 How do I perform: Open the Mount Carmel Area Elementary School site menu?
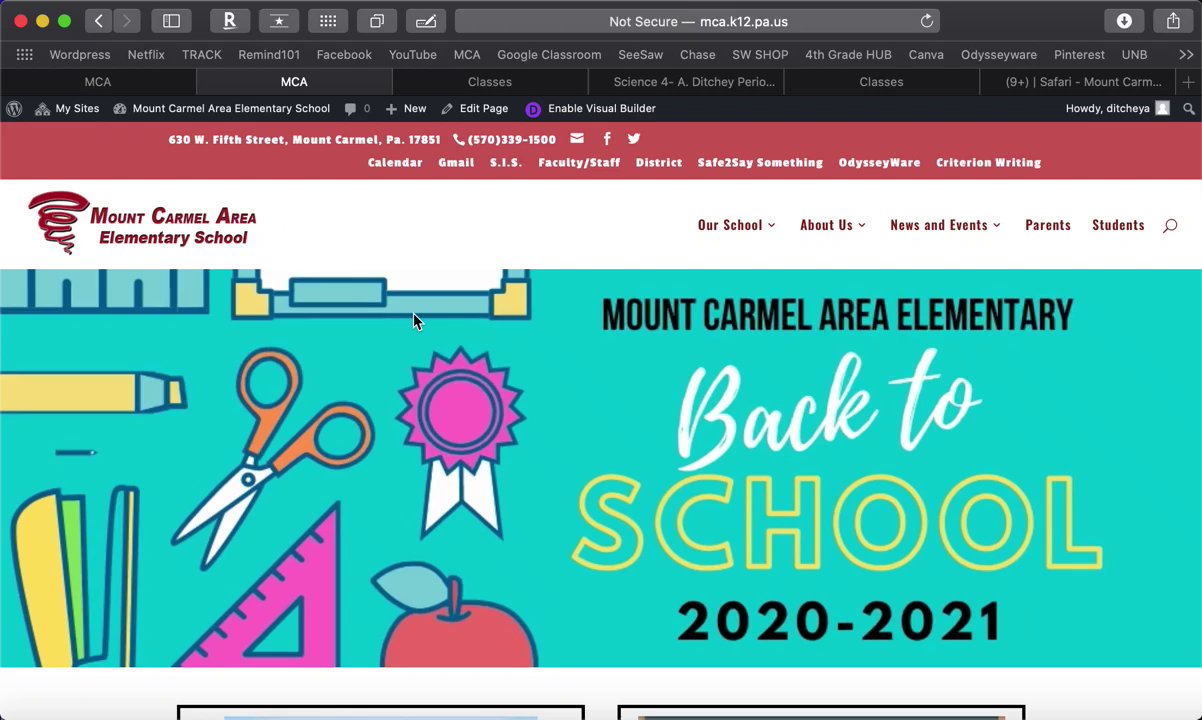click(221, 108)
